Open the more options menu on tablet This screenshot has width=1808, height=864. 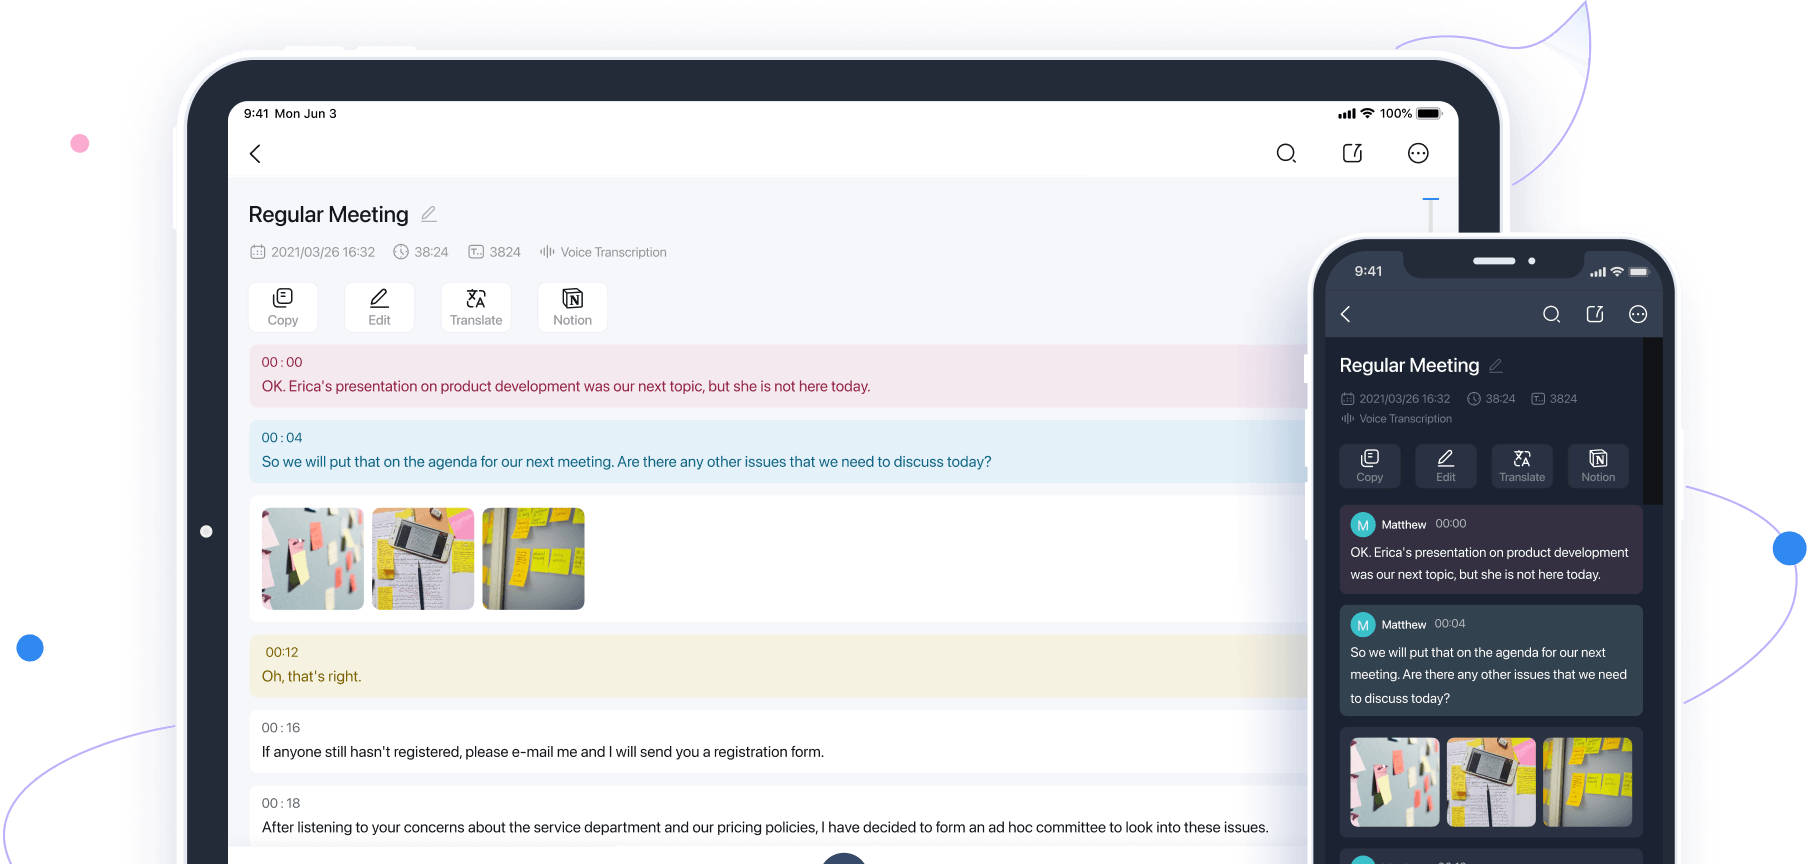coord(1418,153)
